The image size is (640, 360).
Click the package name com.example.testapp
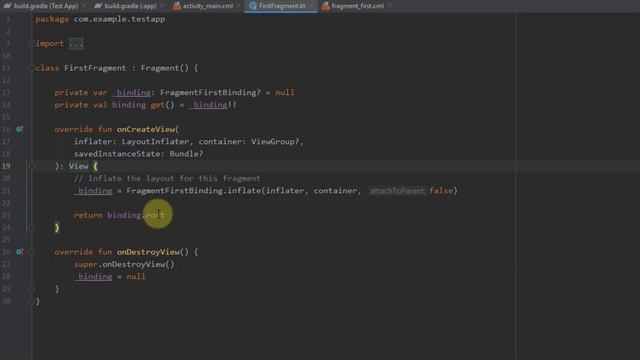coord(119,19)
